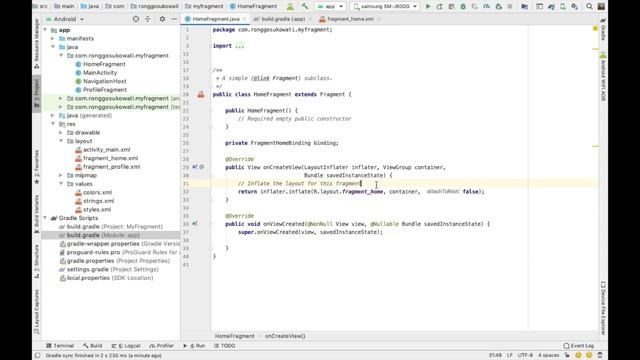Switch to the fragment_home.xml tab
This screenshot has height=360, width=640.
(350, 19)
